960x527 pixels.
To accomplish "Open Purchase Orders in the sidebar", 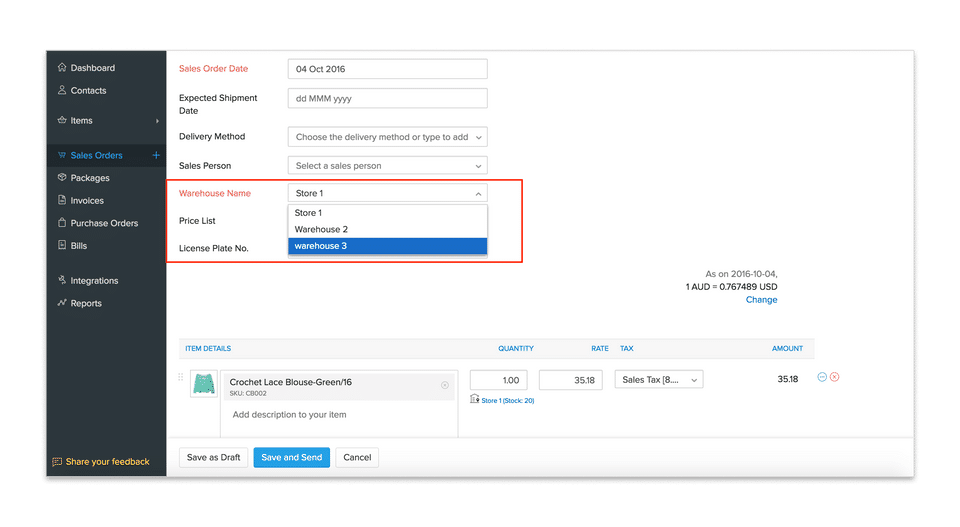I will tap(104, 223).
